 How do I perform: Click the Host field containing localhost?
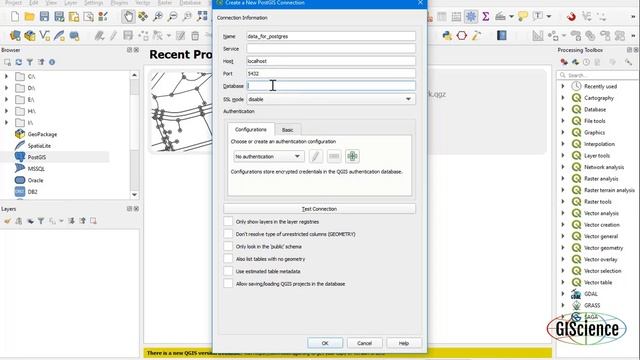pyautogui.click(x=331, y=61)
